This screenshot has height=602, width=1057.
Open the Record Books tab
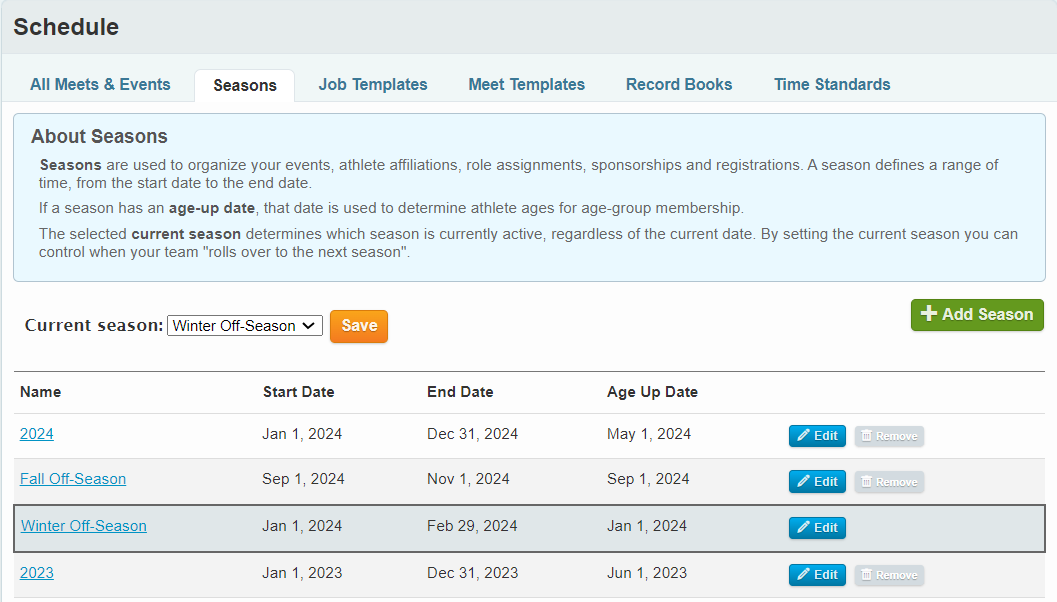coord(679,85)
